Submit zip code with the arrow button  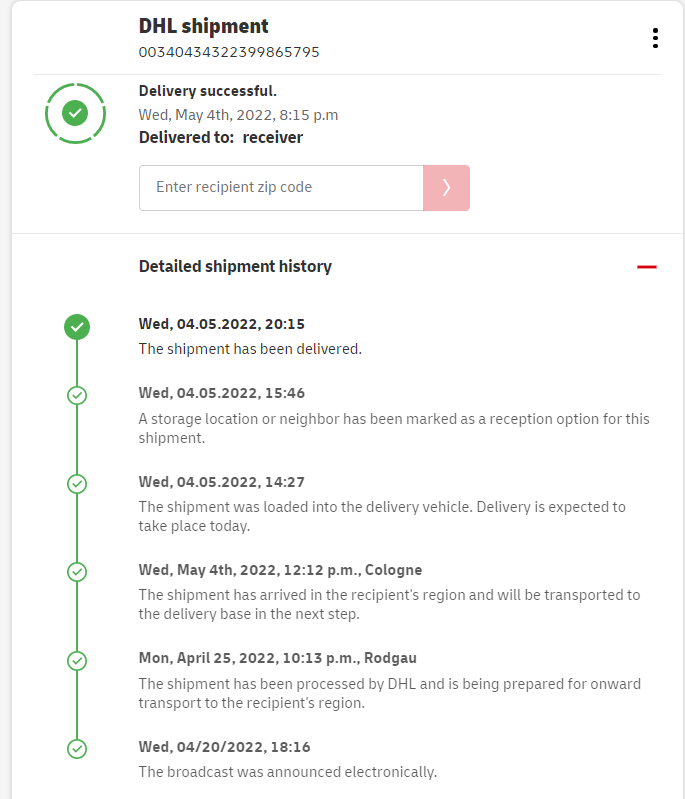446,188
